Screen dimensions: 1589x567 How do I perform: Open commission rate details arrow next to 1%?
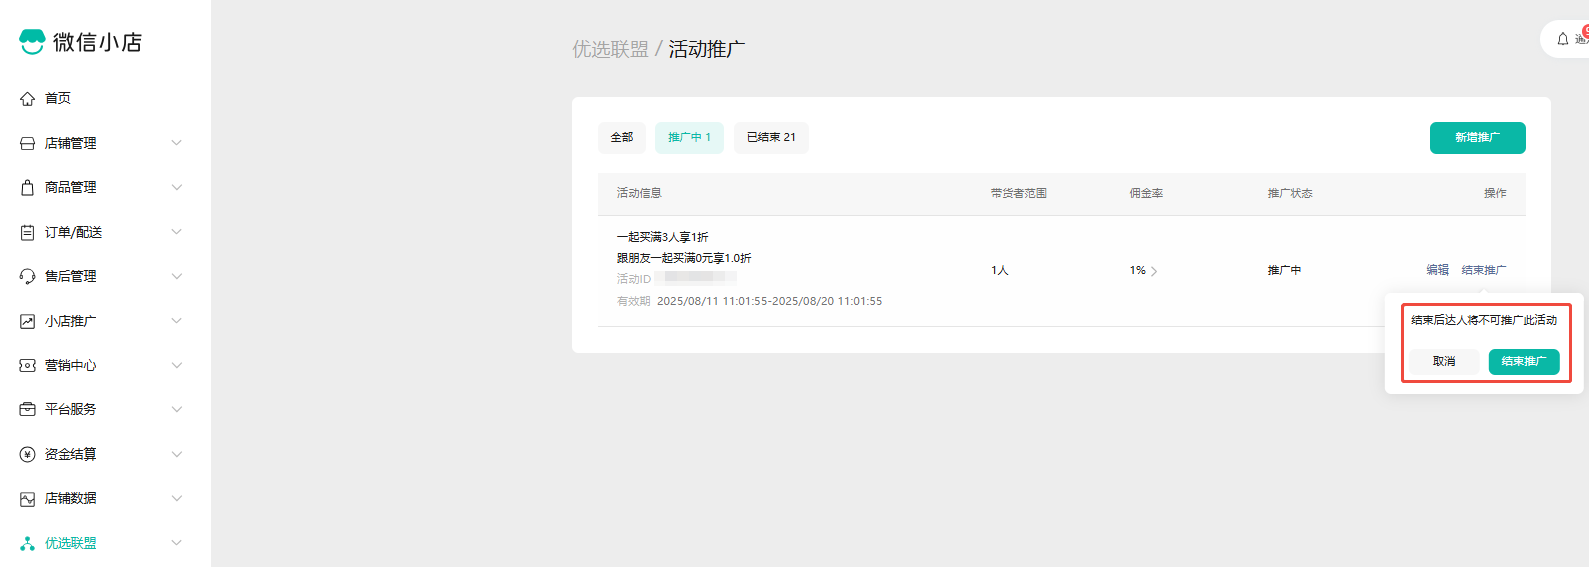coord(1154,271)
